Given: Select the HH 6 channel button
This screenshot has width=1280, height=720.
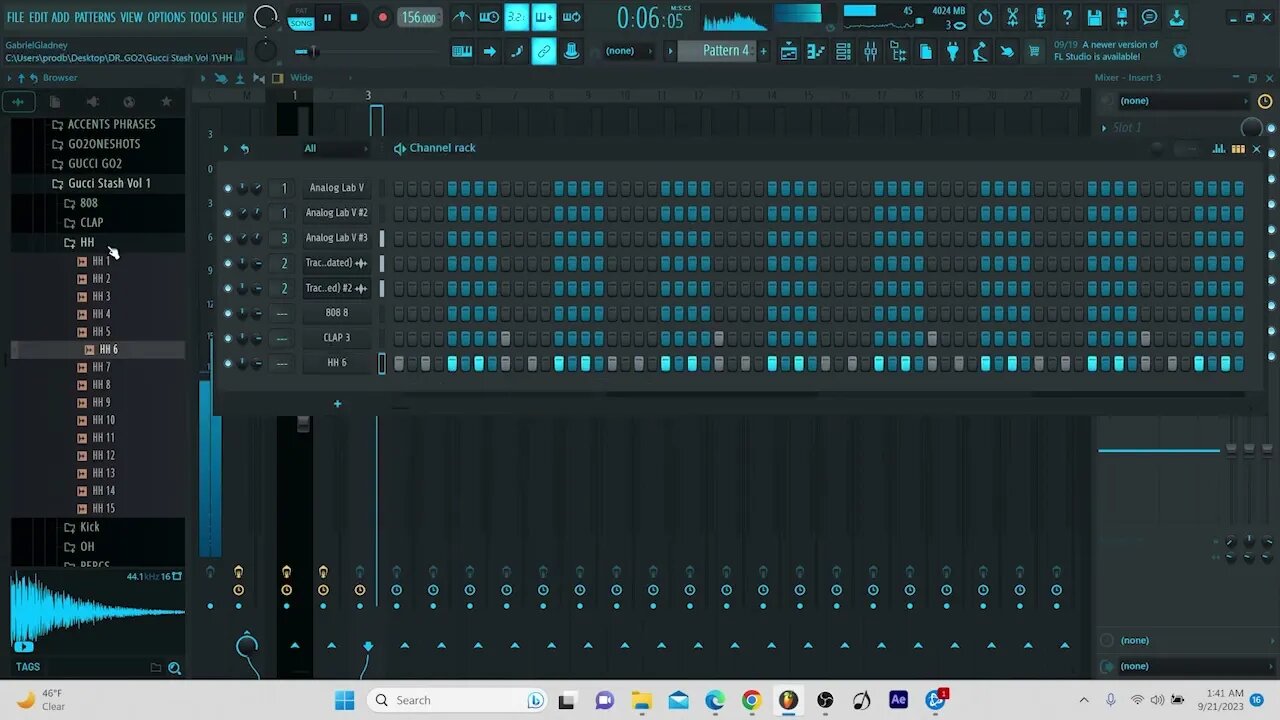Looking at the screenshot, I should coord(337,363).
